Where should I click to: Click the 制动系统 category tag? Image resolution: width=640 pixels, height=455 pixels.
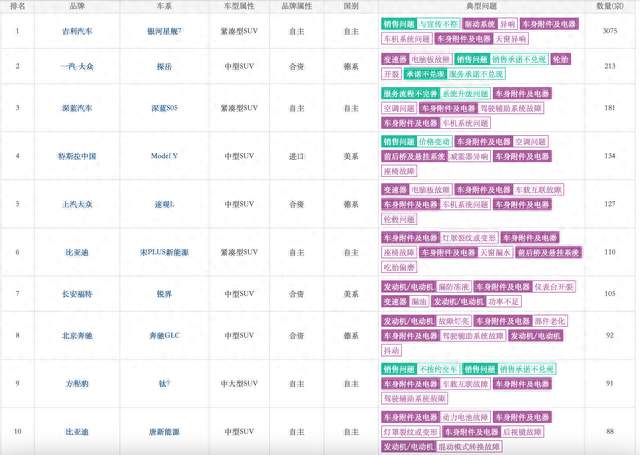click(480, 24)
